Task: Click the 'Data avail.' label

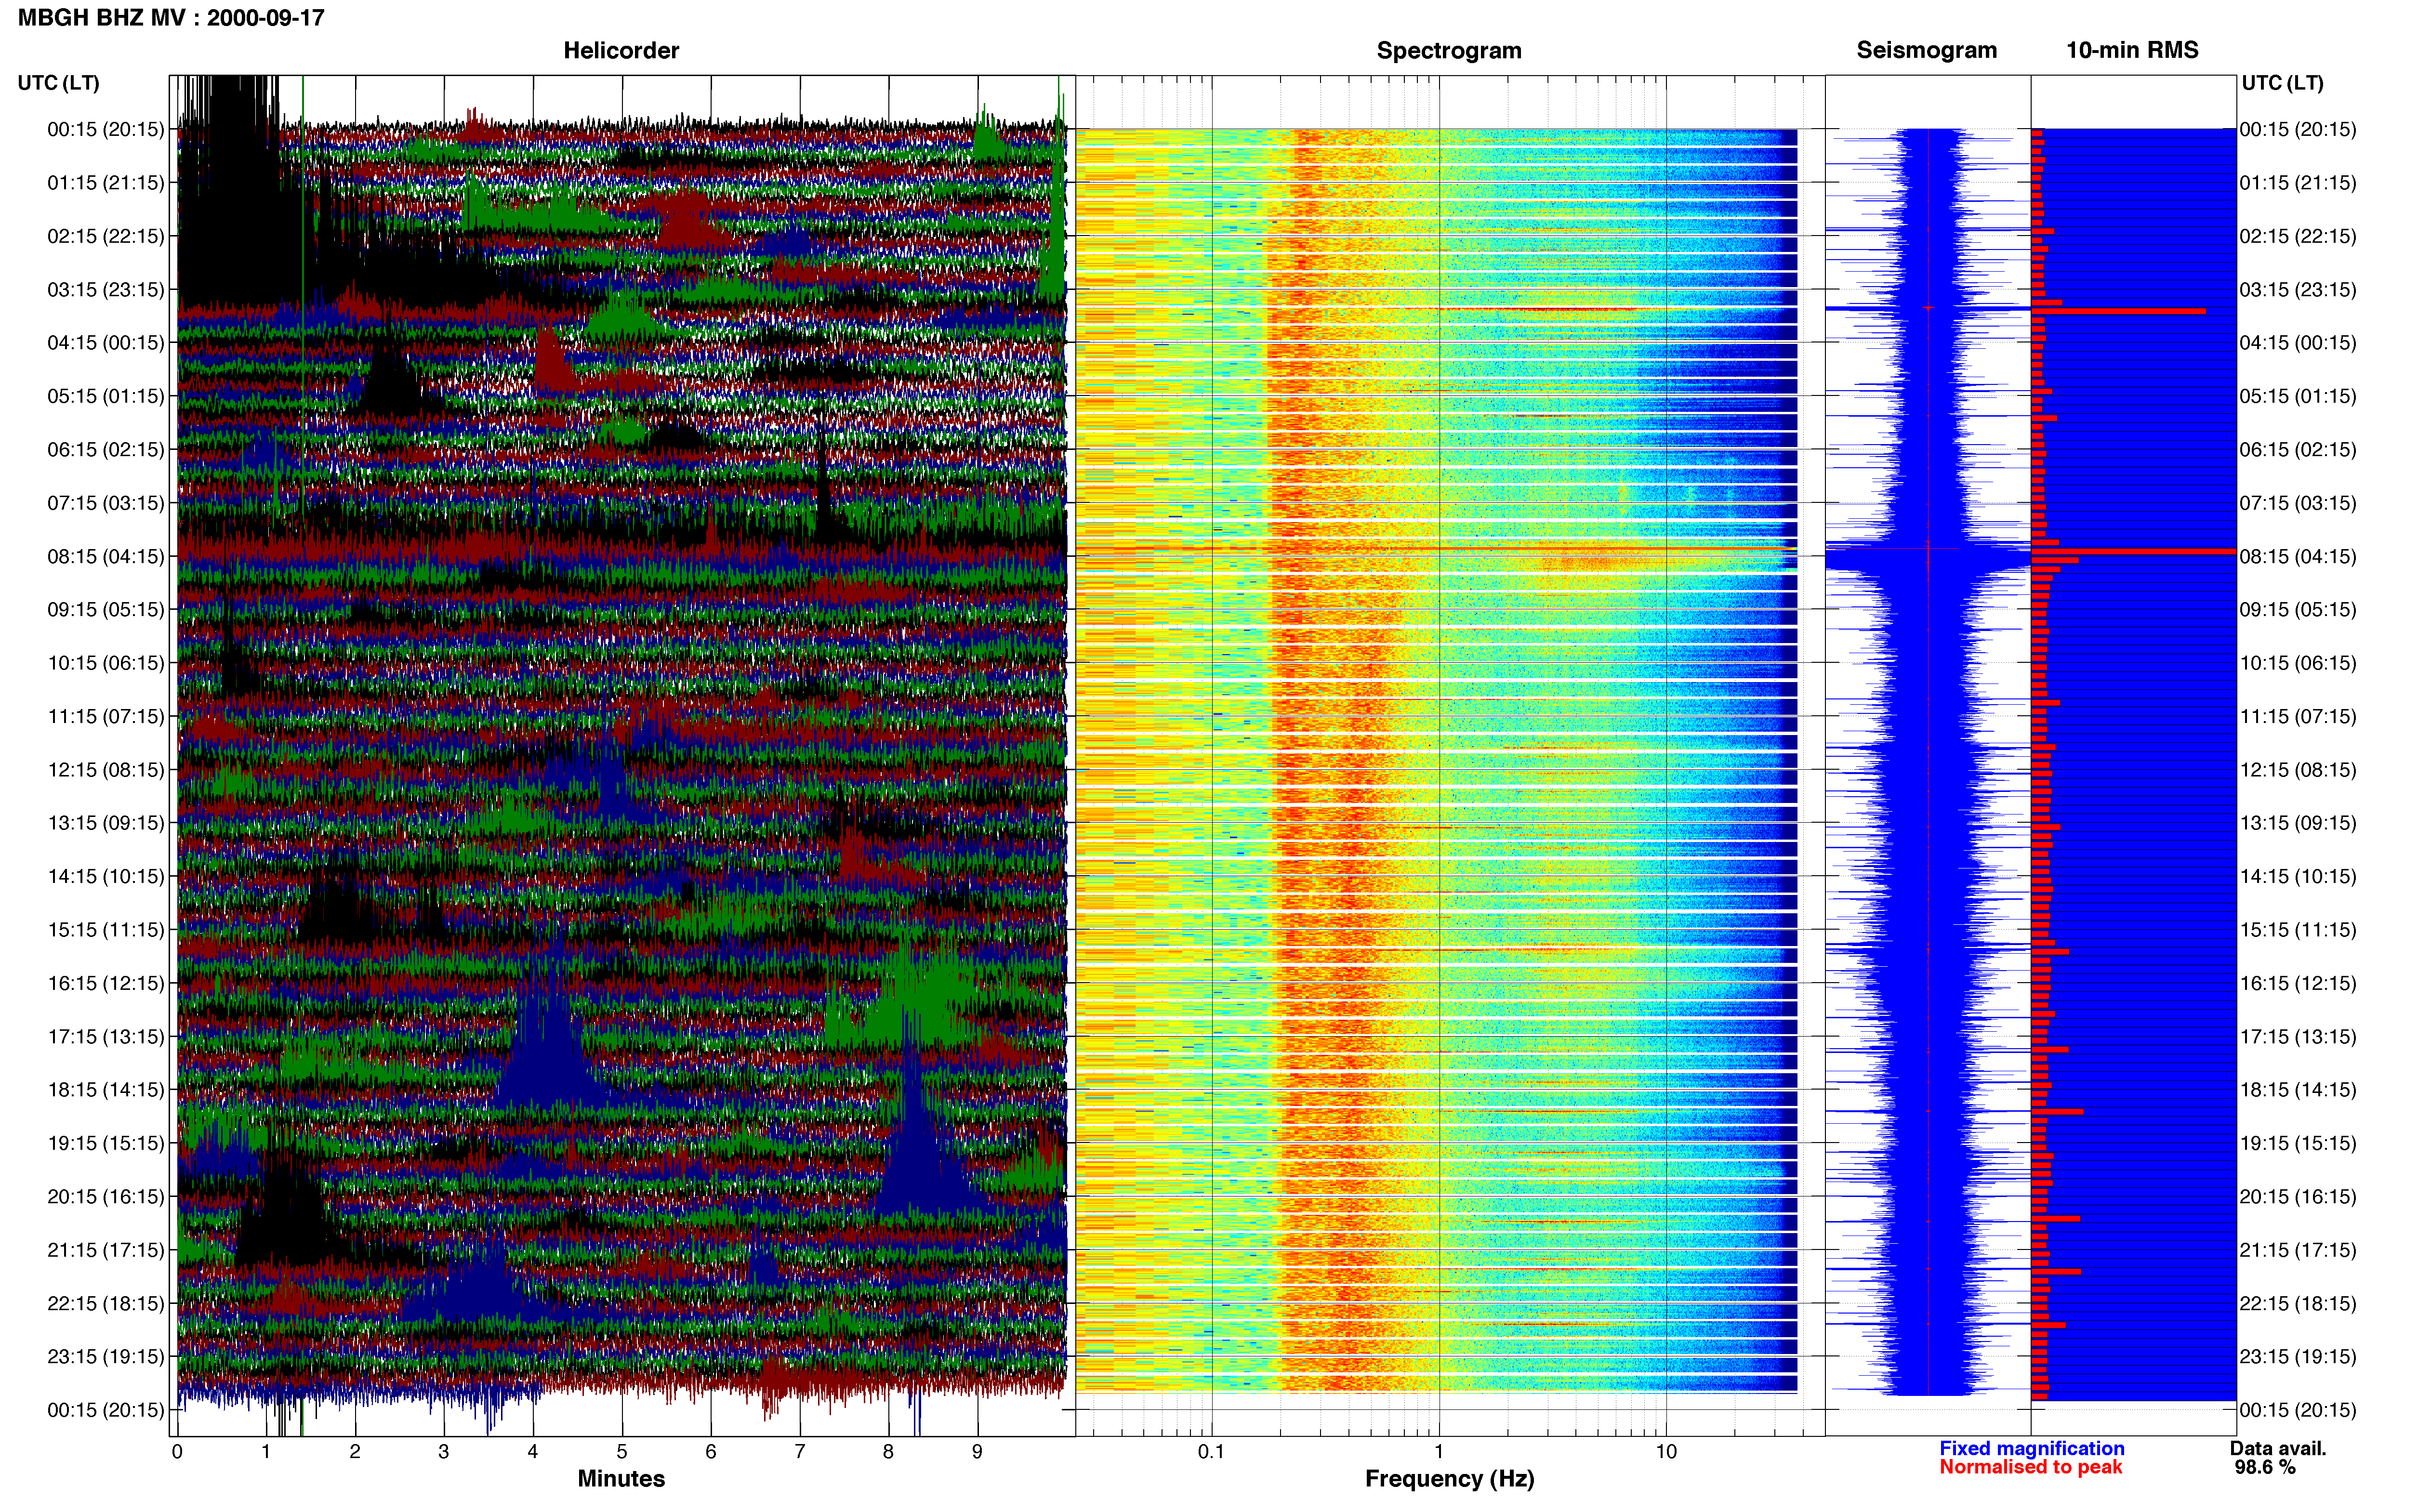Action: (x=2278, y=1448)
